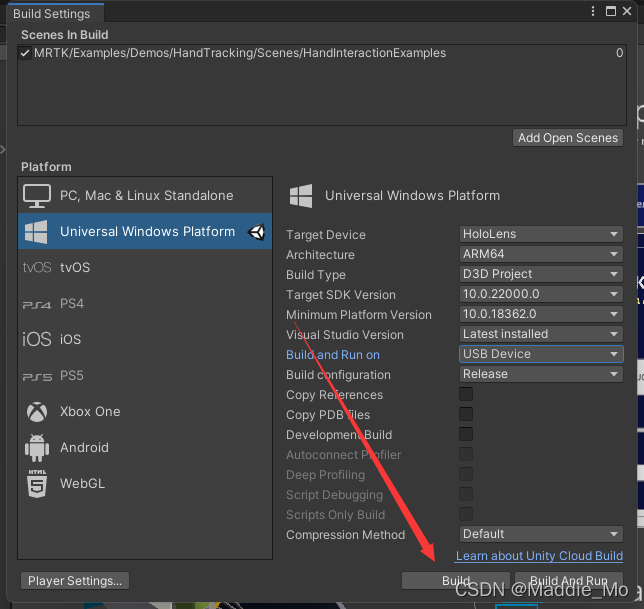644x609 pixels.
Task: Click the Build Type label
Action: tap(316, 275)
